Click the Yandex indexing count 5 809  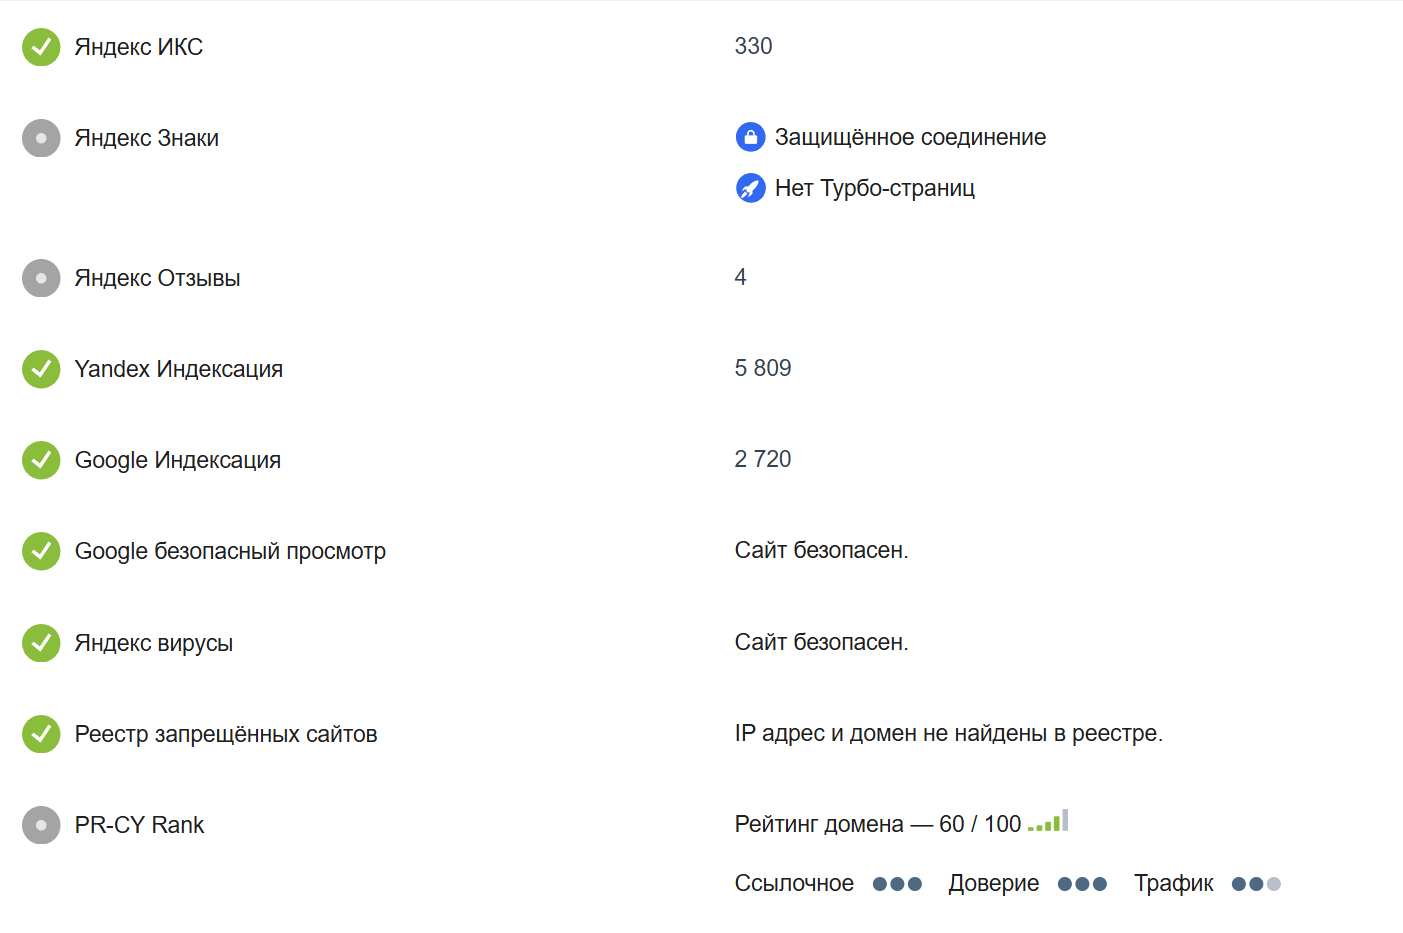763,368
